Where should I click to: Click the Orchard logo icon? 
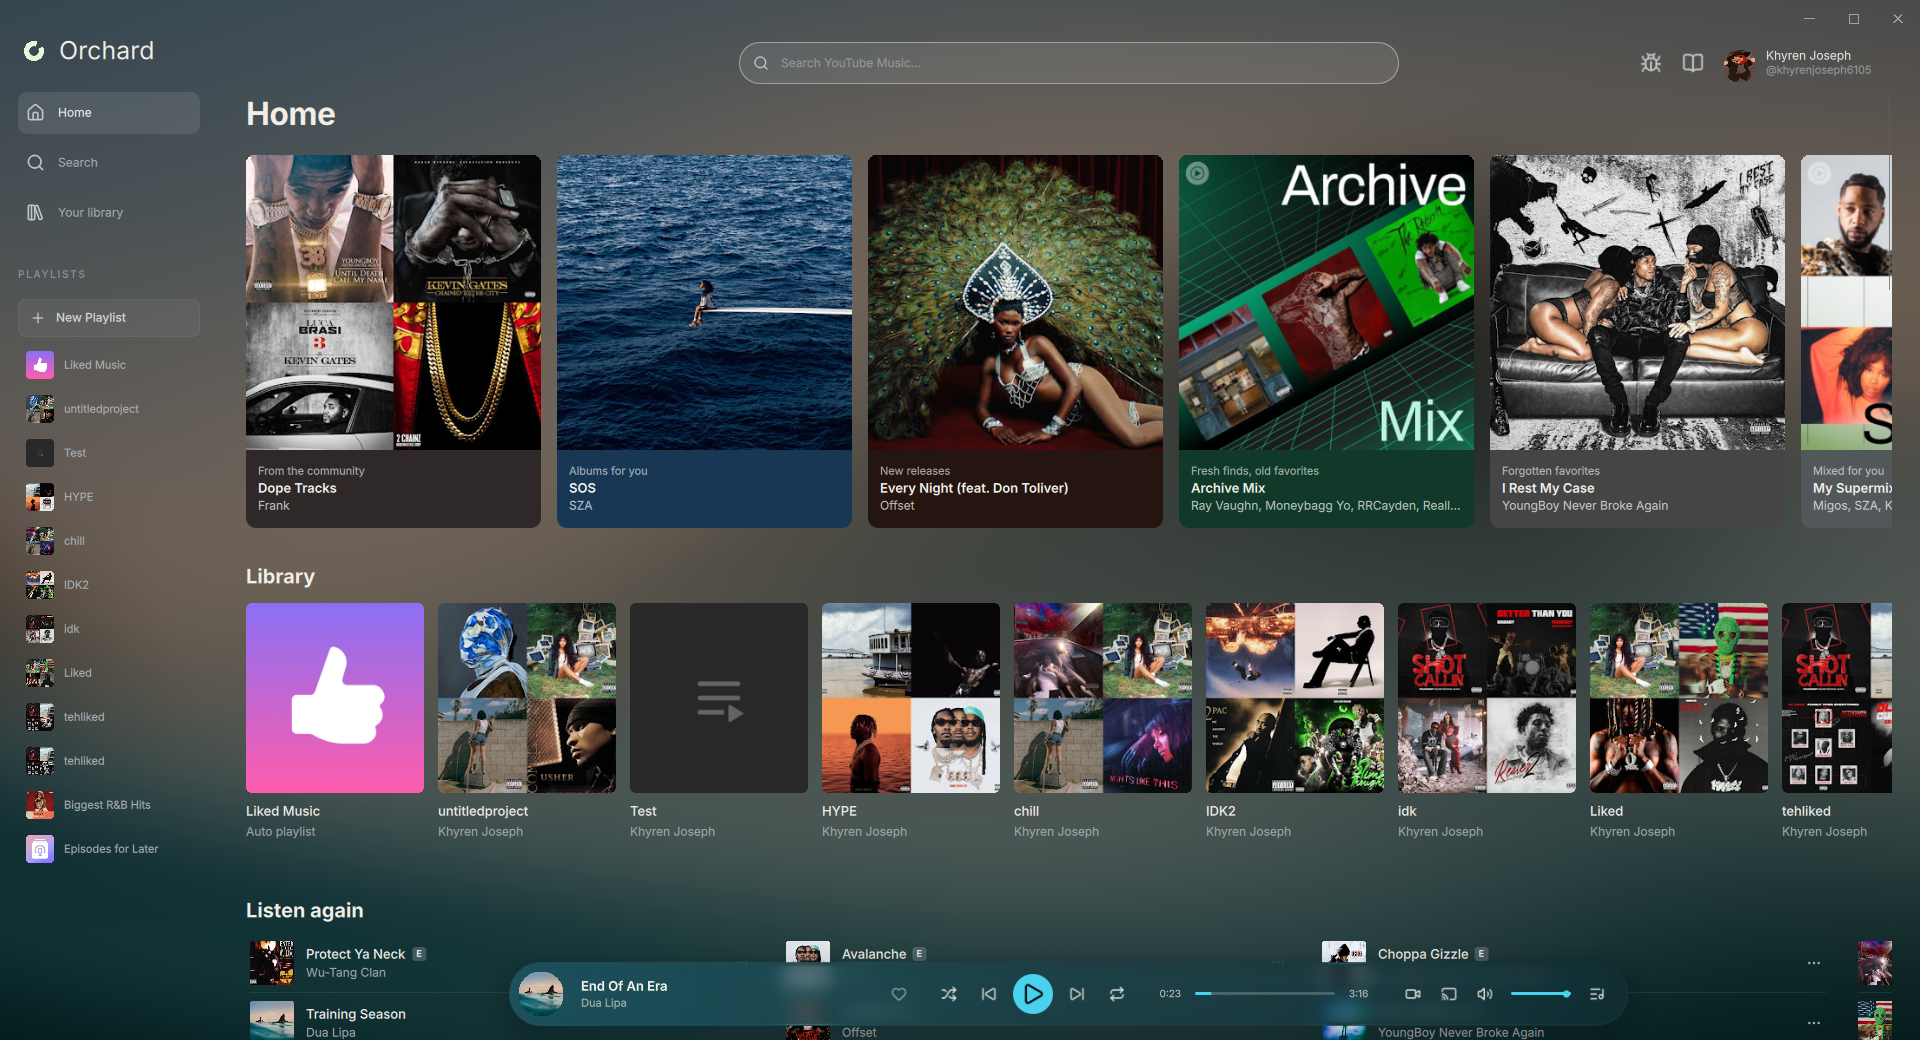(x=35, y=51)
